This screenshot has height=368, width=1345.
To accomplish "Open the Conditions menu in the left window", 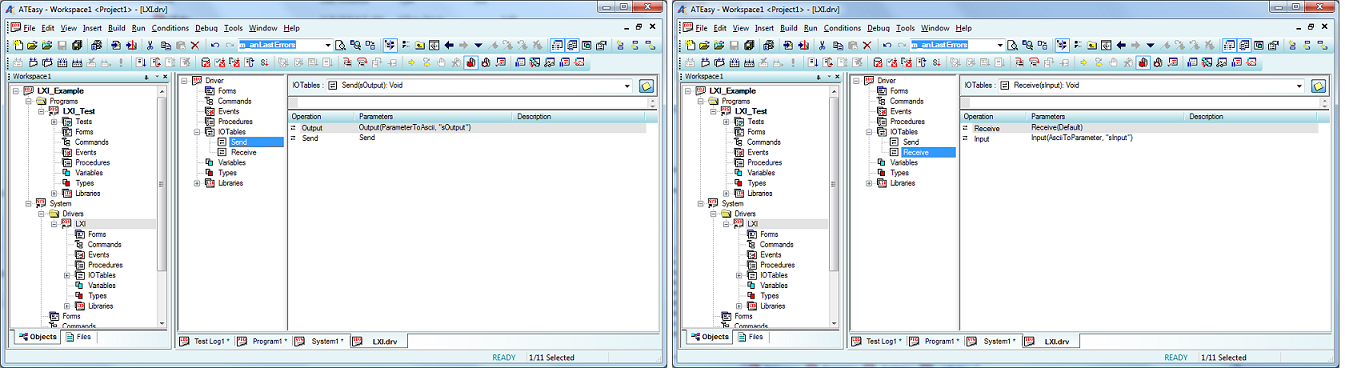I will tap(170, 28).
